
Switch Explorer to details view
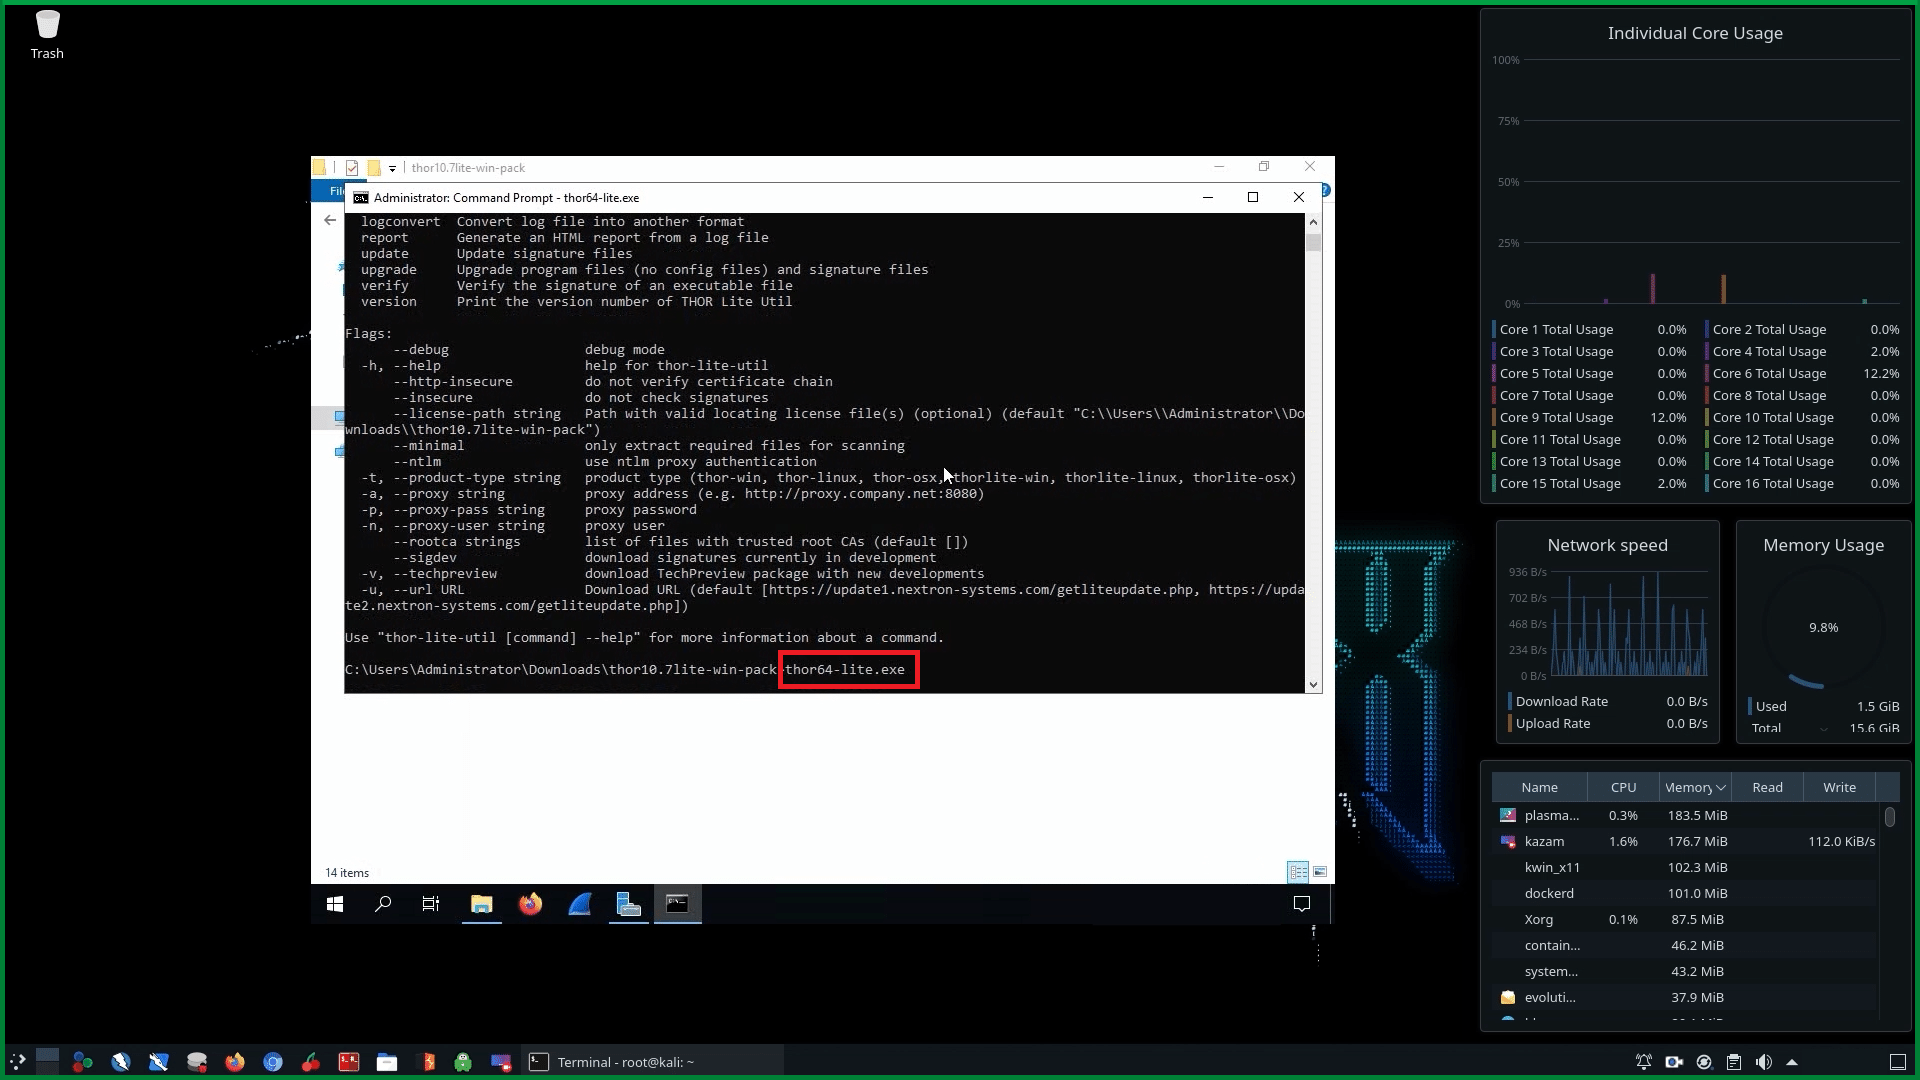click(1298, 872)
